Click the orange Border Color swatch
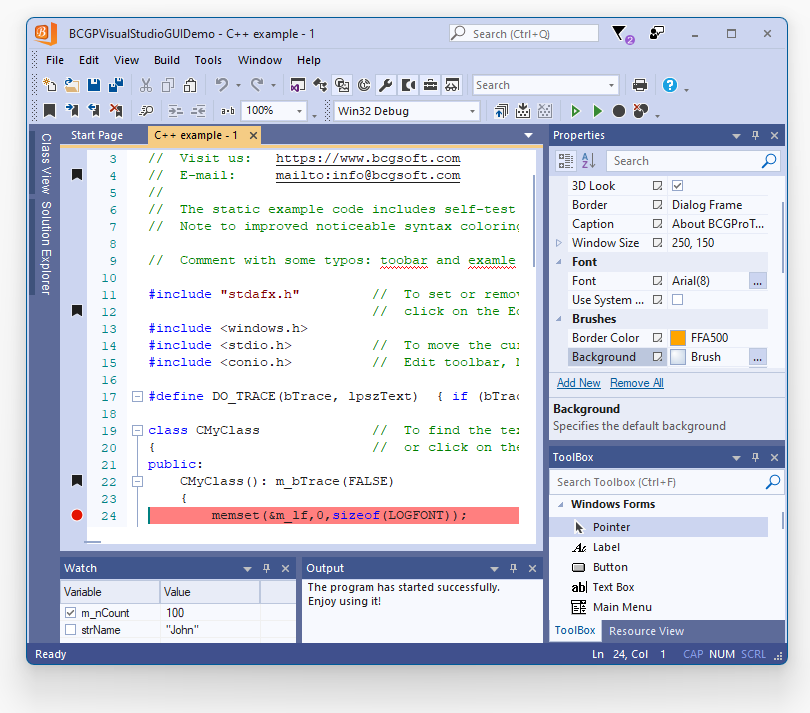 678,338
